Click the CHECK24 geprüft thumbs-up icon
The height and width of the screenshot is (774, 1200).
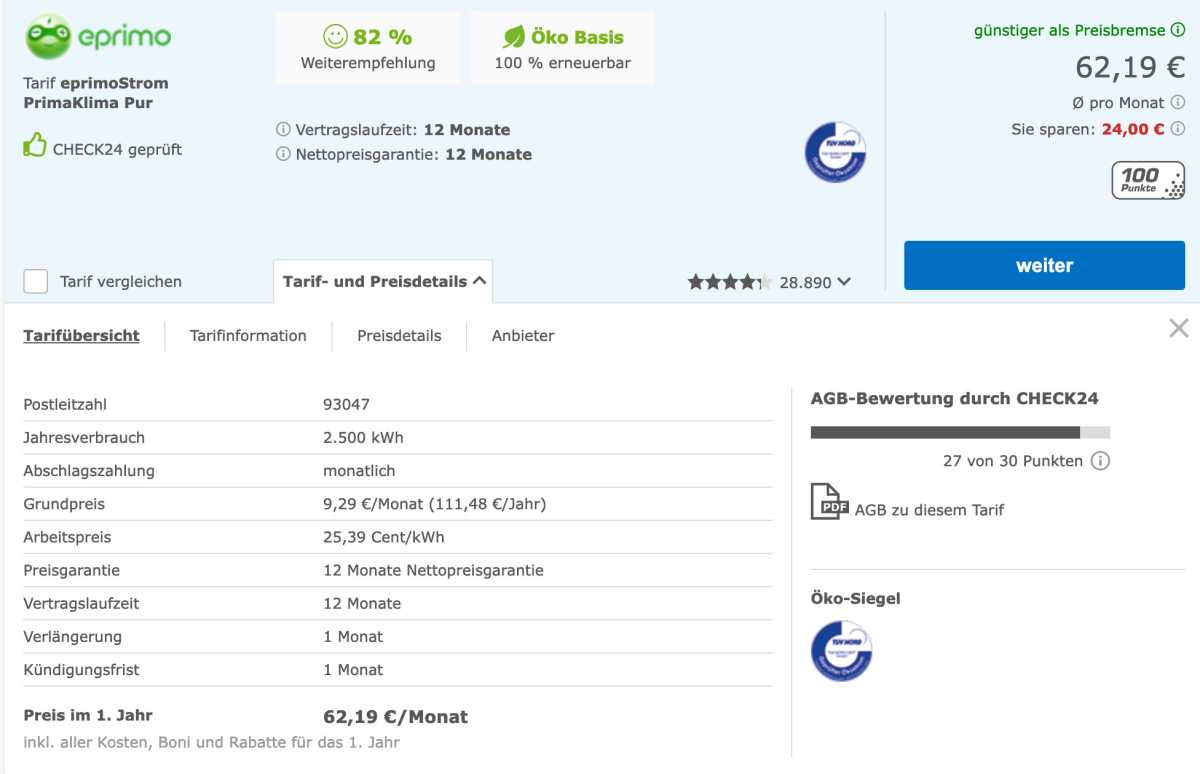point(35,146)
